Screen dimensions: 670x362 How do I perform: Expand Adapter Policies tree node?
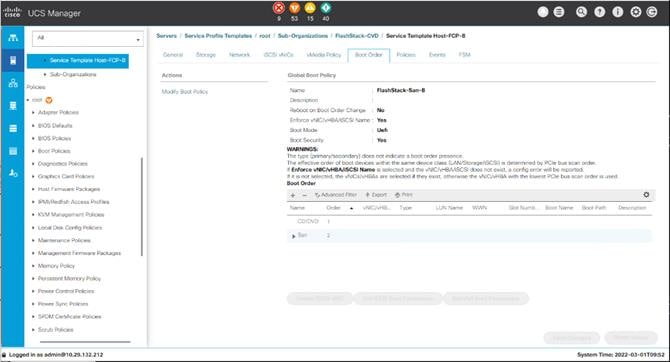tap(33, 112)
